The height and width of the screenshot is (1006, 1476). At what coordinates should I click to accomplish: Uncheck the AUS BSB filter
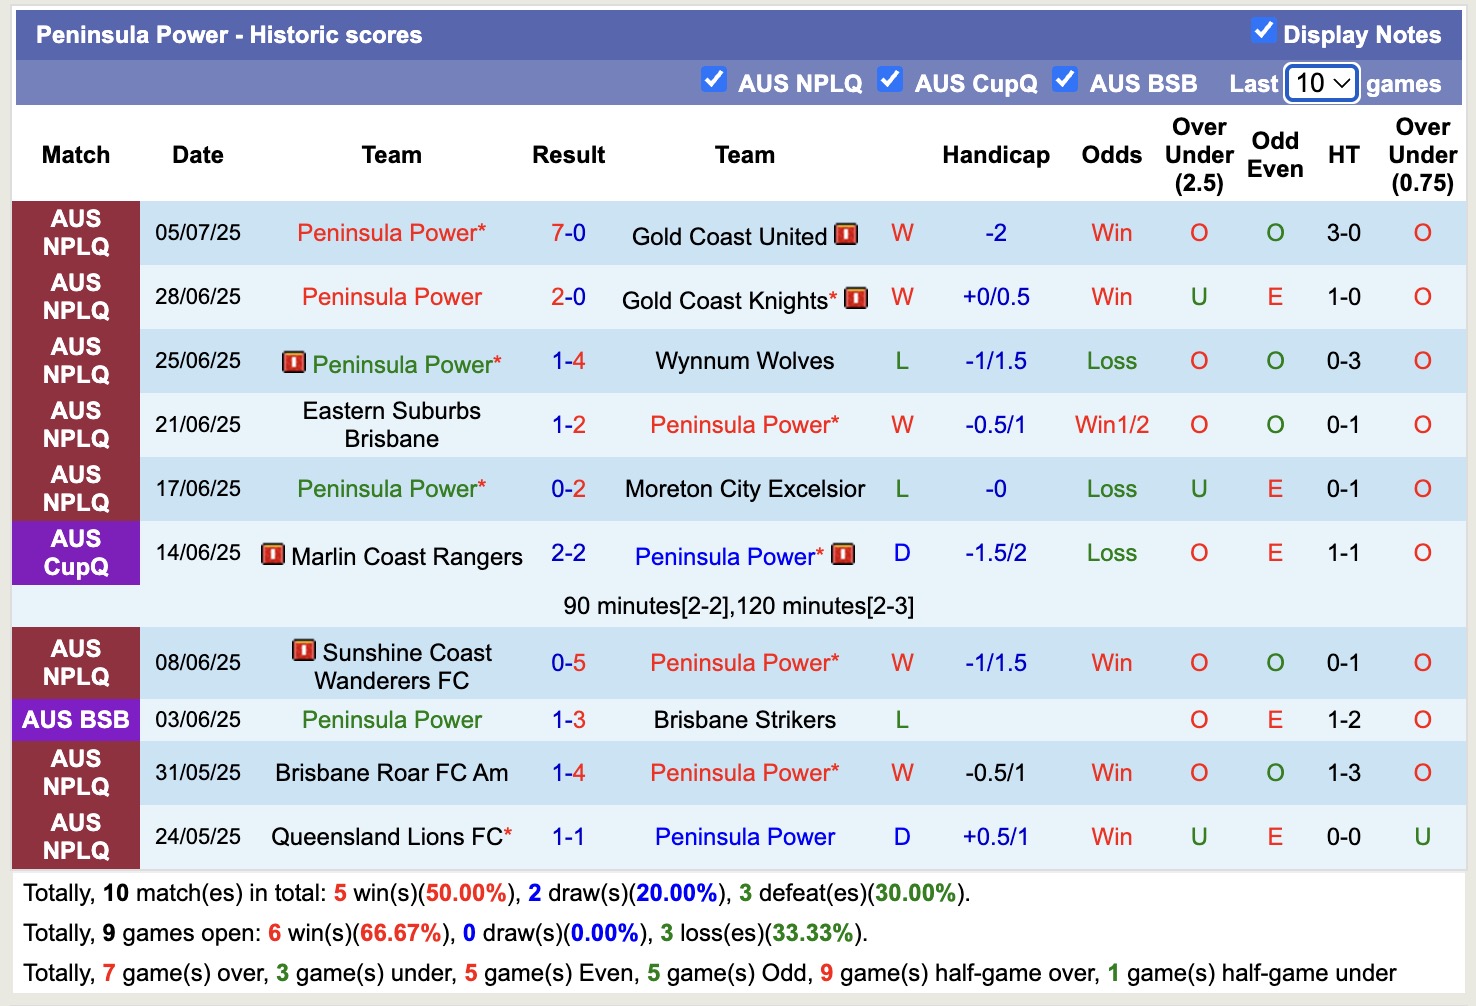tap(1065, 78)
